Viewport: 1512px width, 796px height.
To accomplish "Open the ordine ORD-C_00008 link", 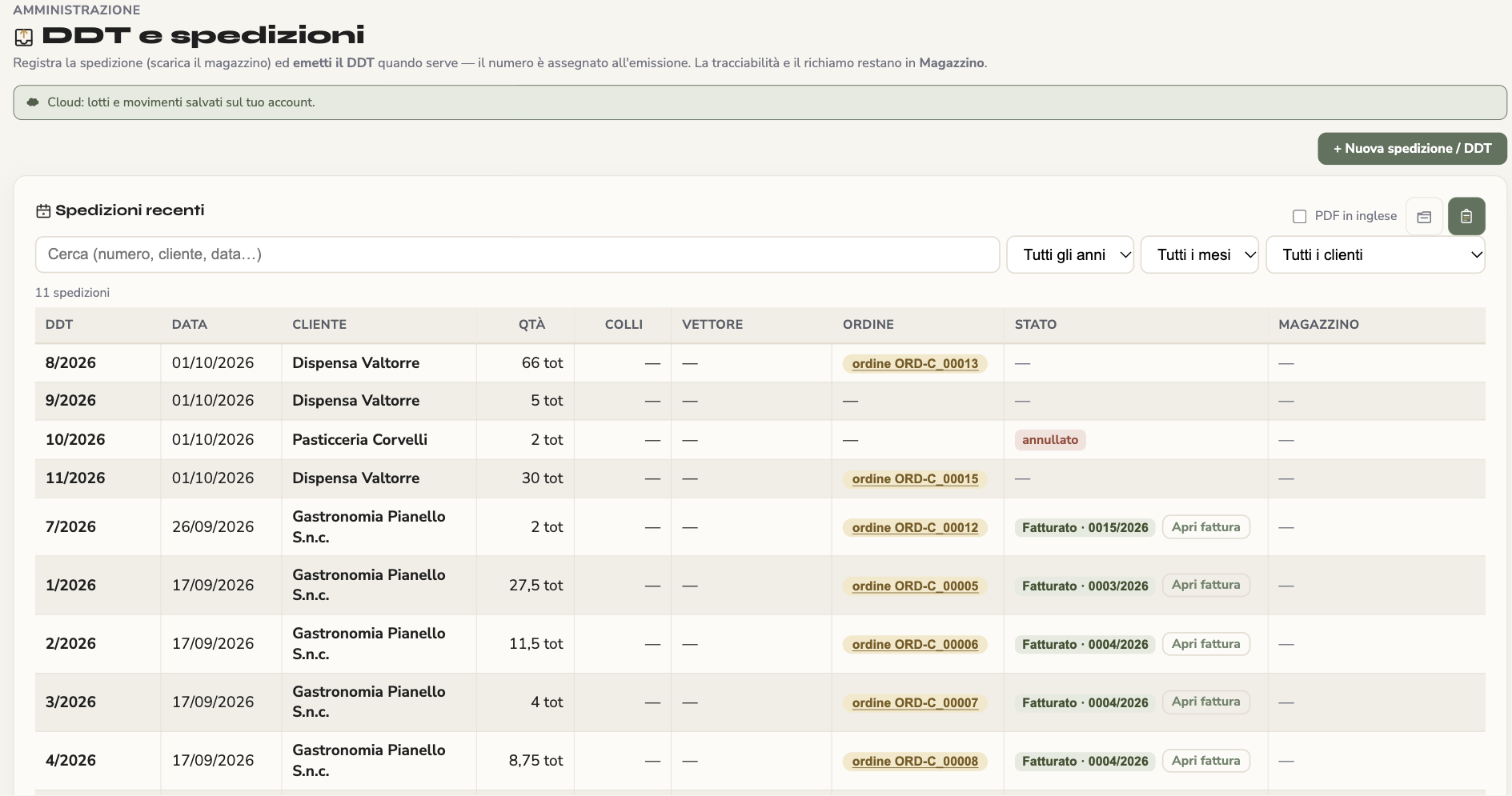I will [x=915, y=762].
